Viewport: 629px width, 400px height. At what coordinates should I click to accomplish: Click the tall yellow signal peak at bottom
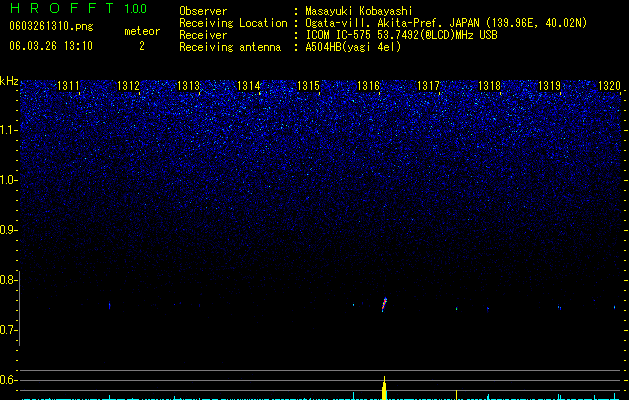pos(384,388)
